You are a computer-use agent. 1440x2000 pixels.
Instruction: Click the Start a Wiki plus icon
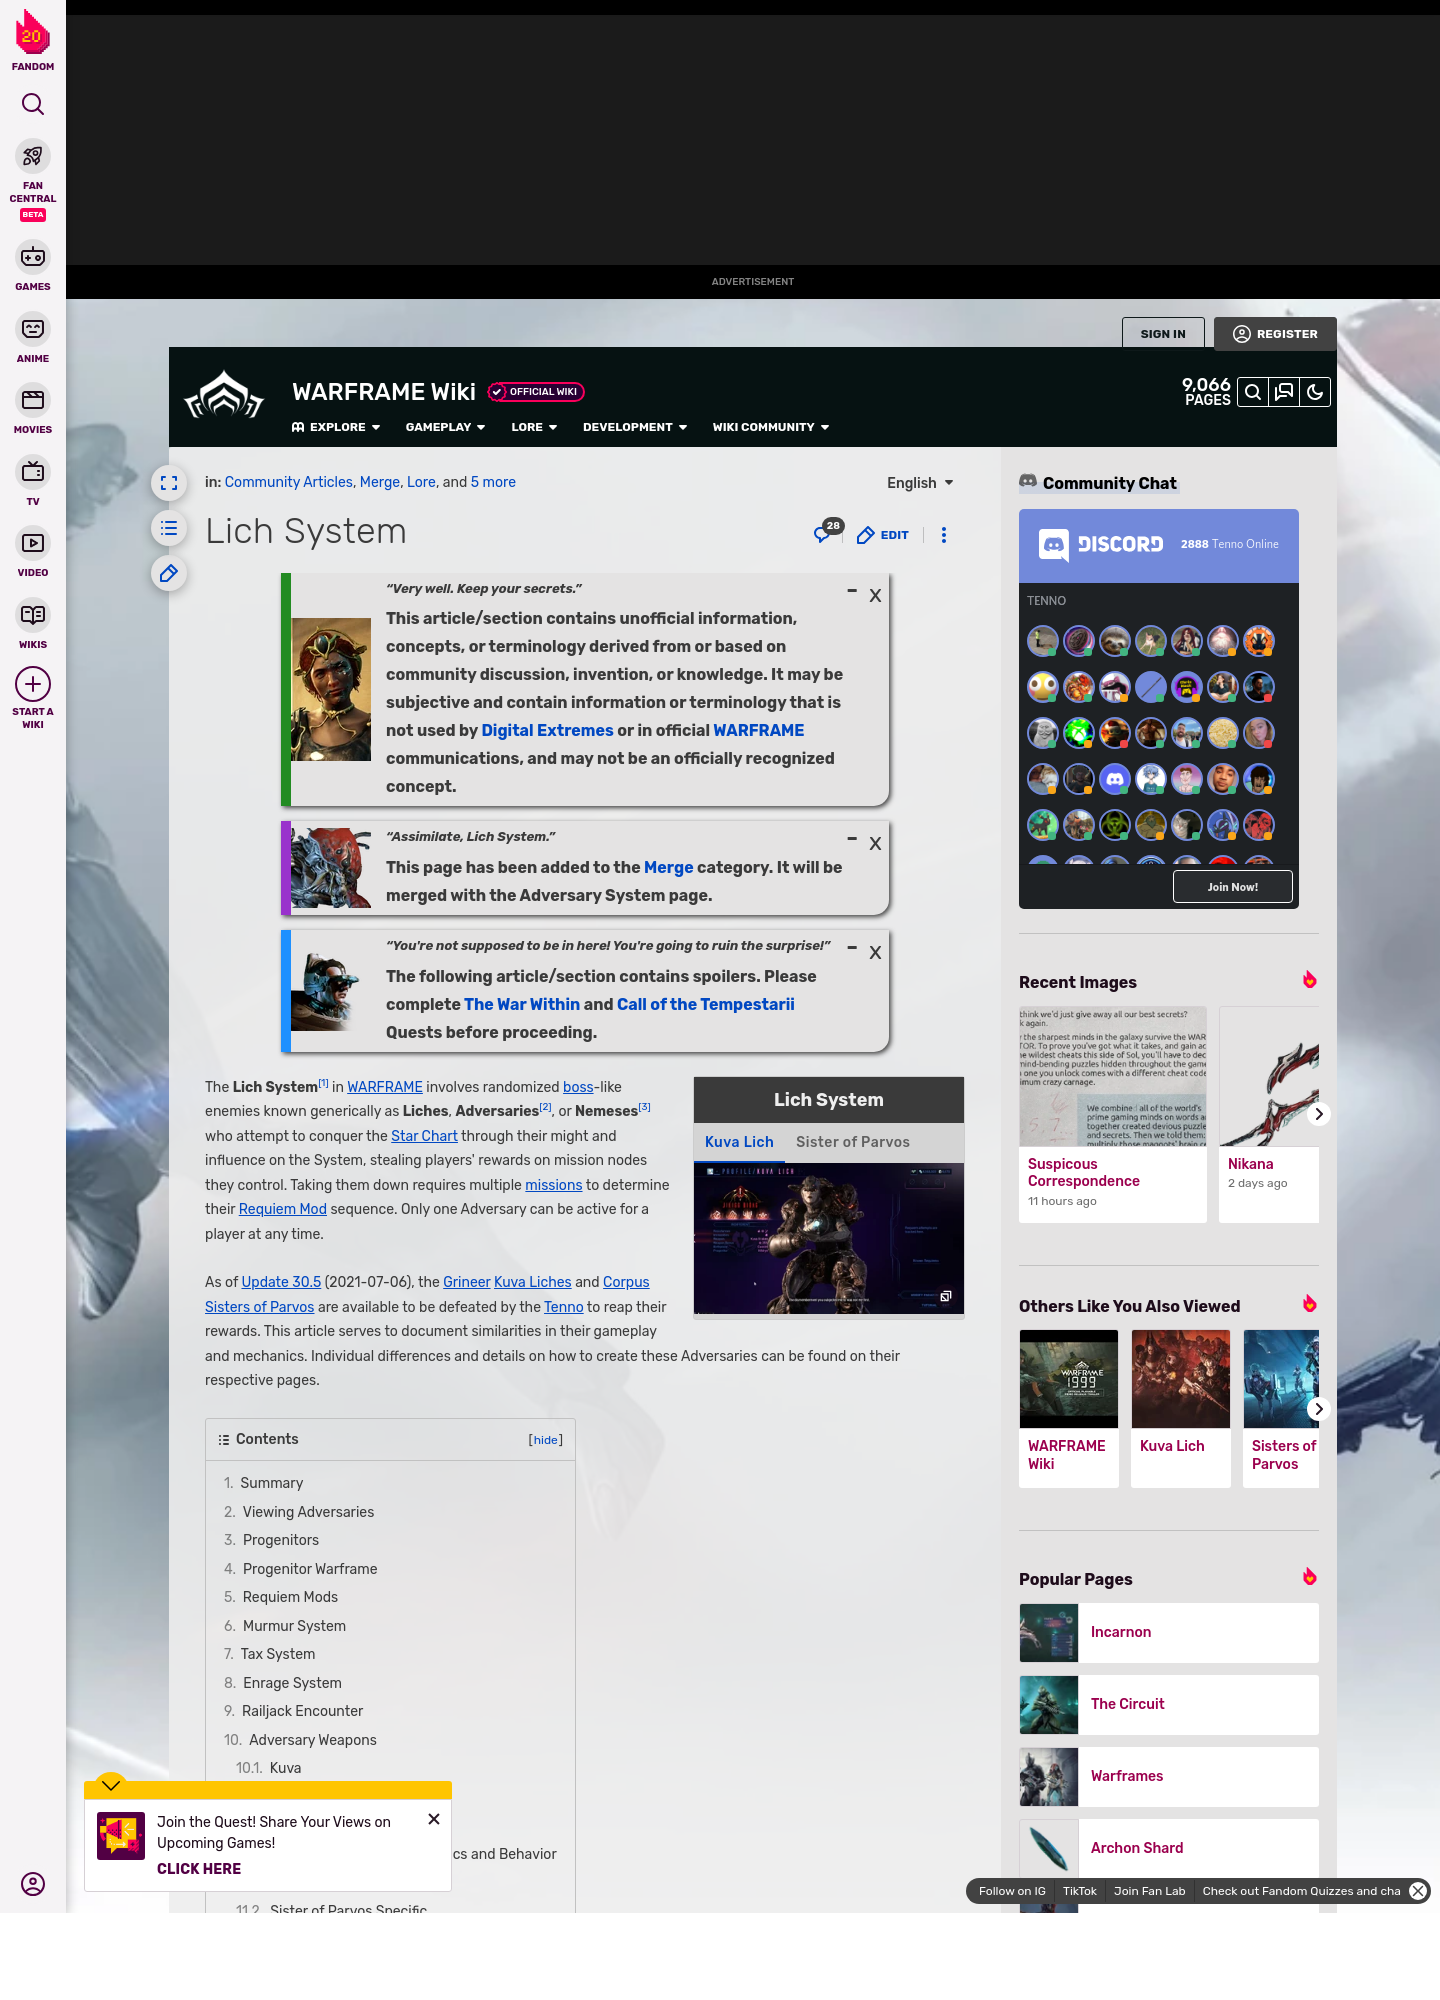coord(33,684)
